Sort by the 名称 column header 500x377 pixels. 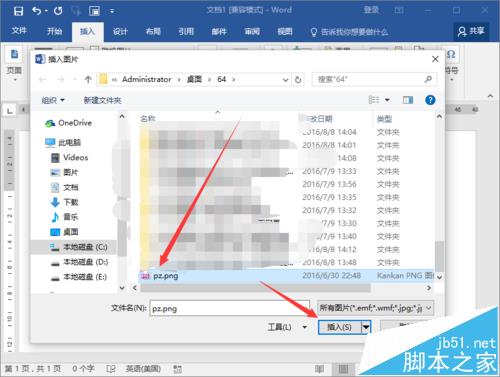pos(148,119)
